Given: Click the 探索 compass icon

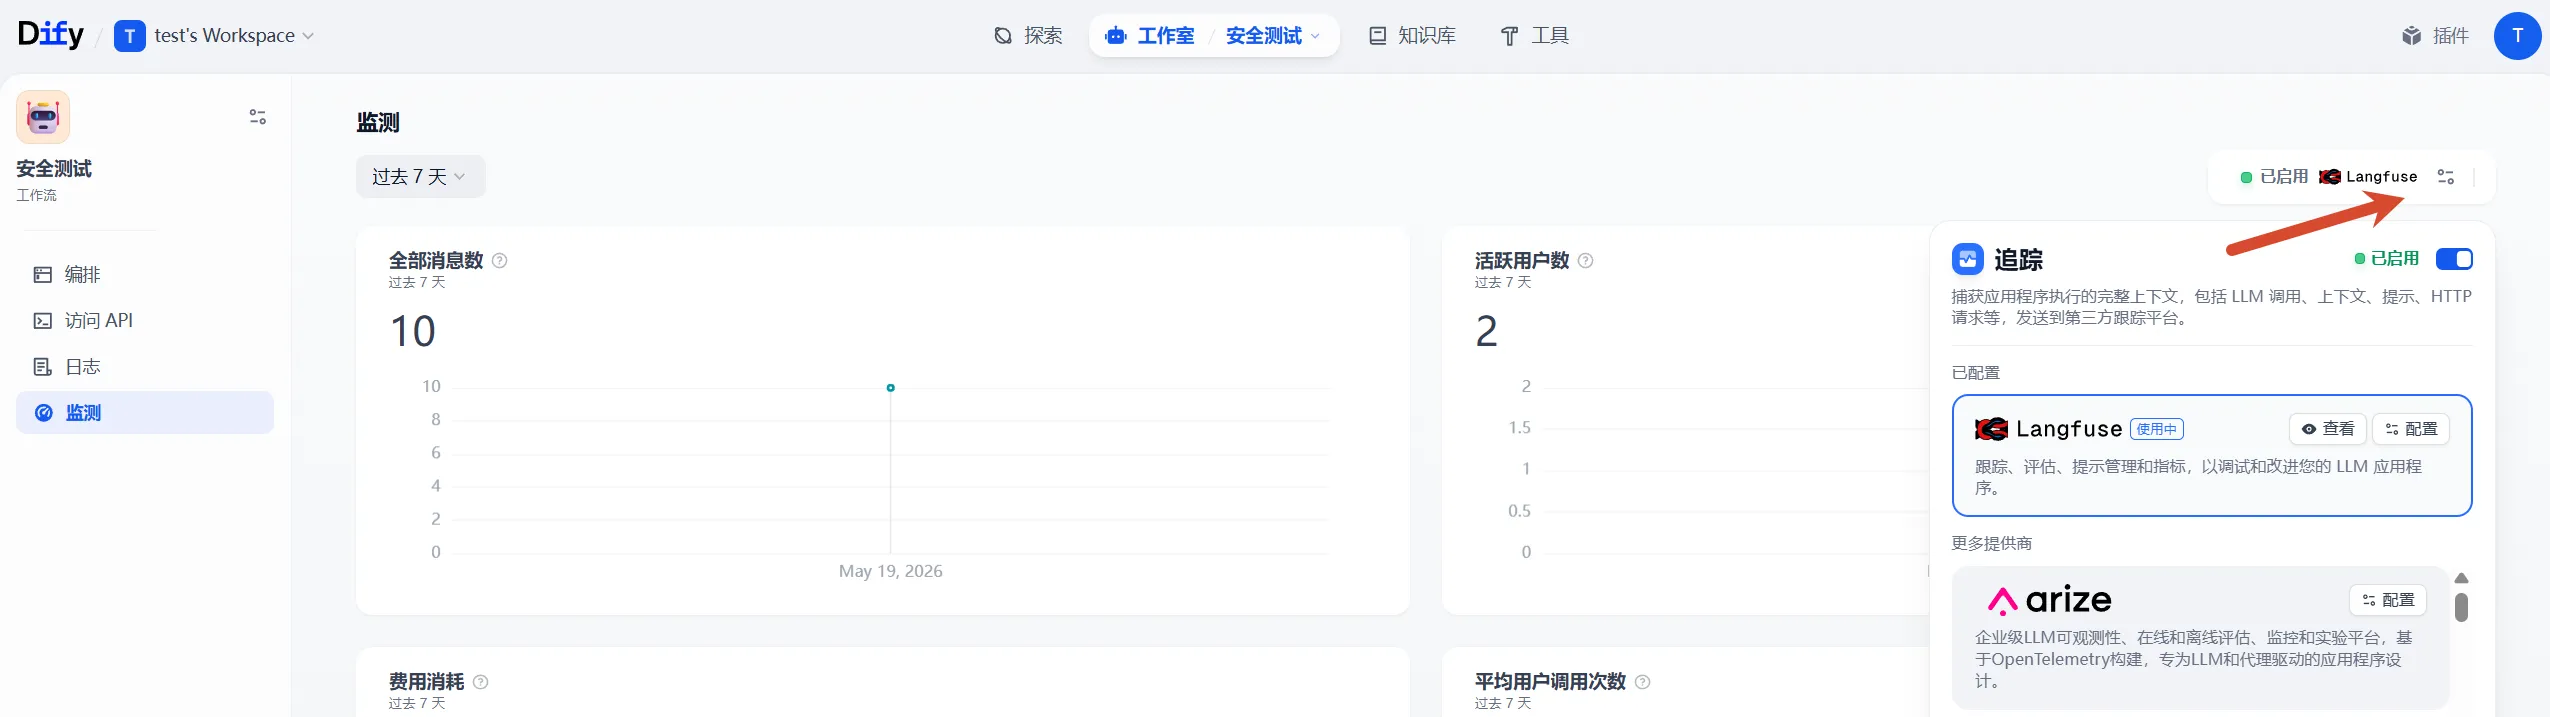Looking at the screenshot, I should (x=1003, y=36).
